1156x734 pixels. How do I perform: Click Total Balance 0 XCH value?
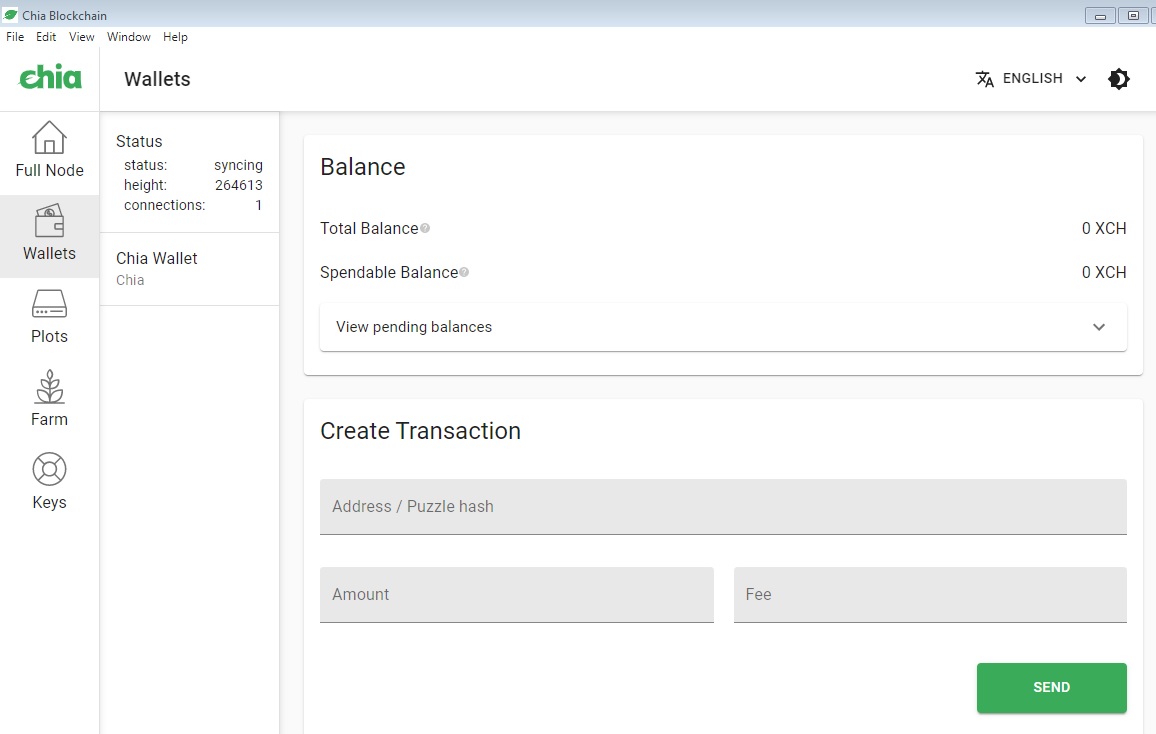pyautogui.click(x=1104, y=228)
